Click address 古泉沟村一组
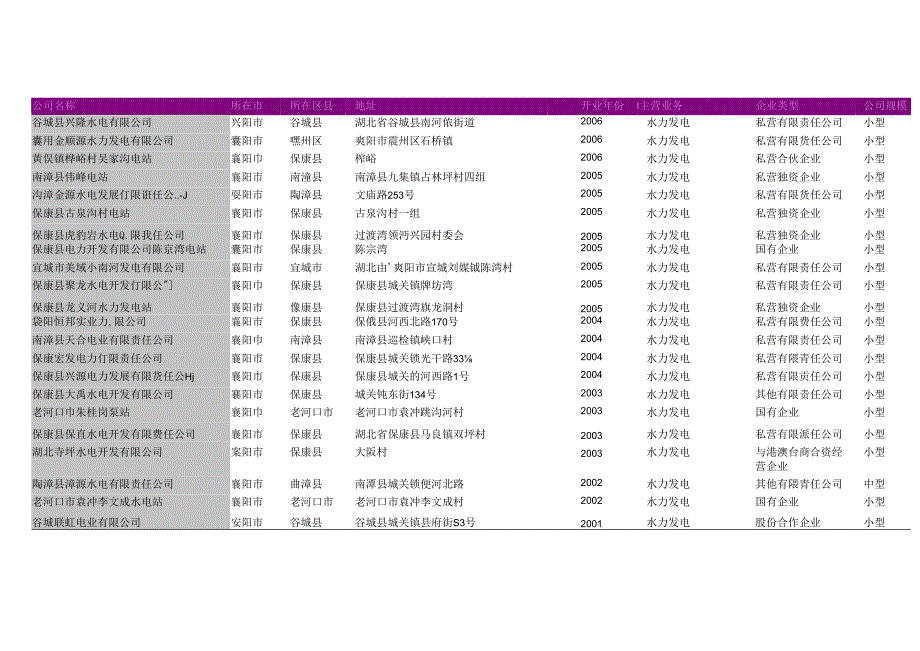Screen dimensions: 920x651 387,213
